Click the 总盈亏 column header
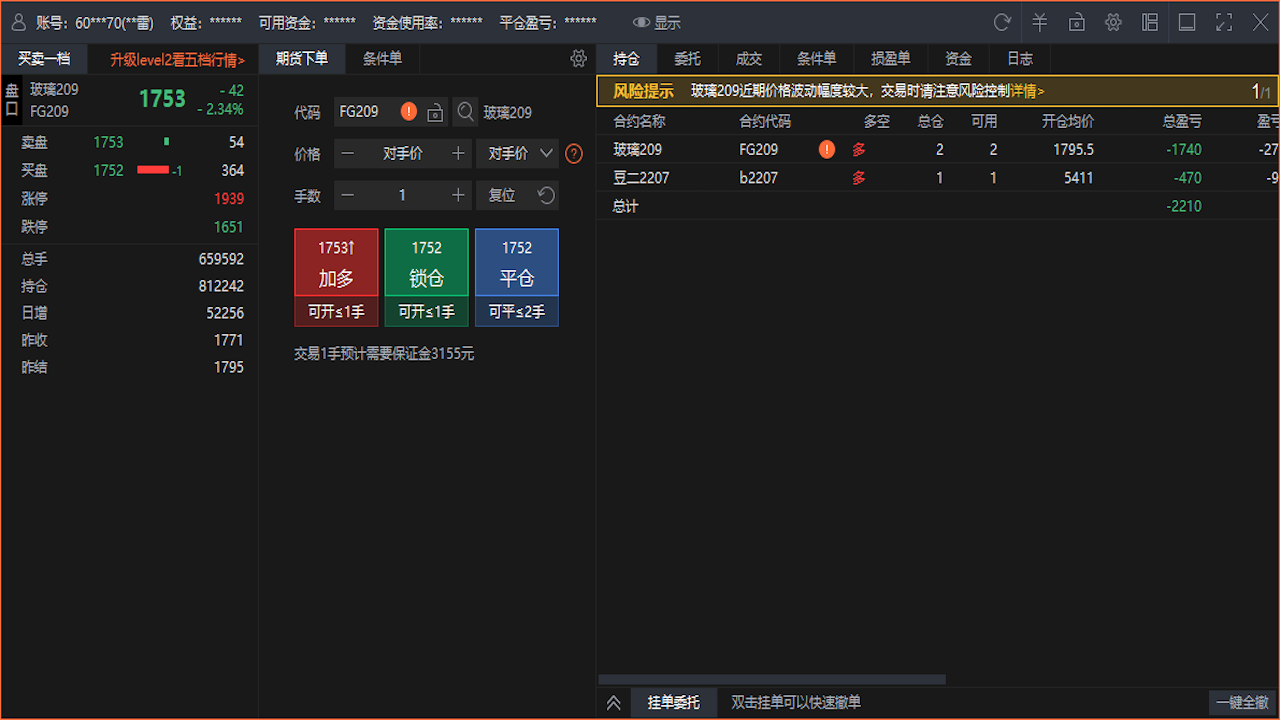This screenshot has height=720, width=1280. tap(1182, 121)
